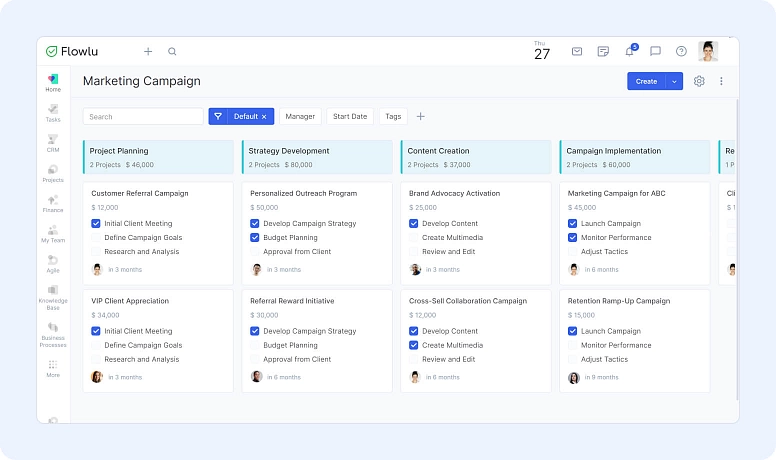Open the three-dot more options menu
Viewport: 776px width, 460px height.
coord(721,81)
